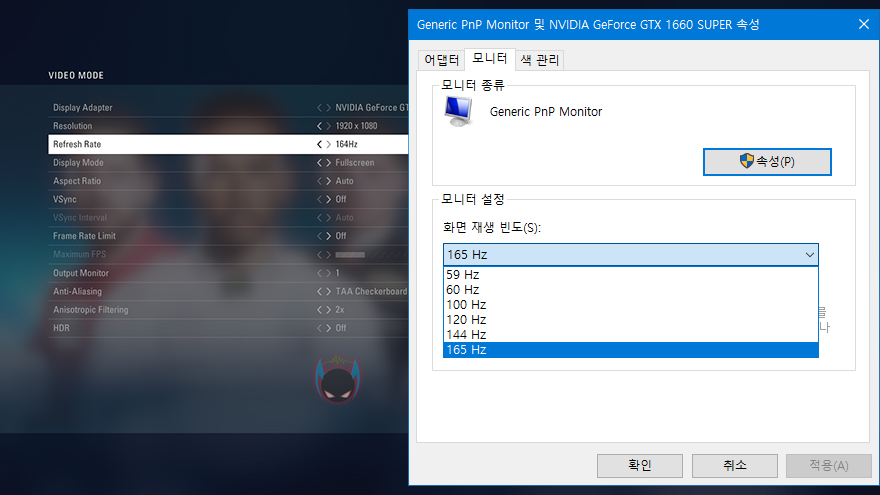Select the Frame Rate Limit label
This screenshot has width=880, height=495.
[84, 236]
